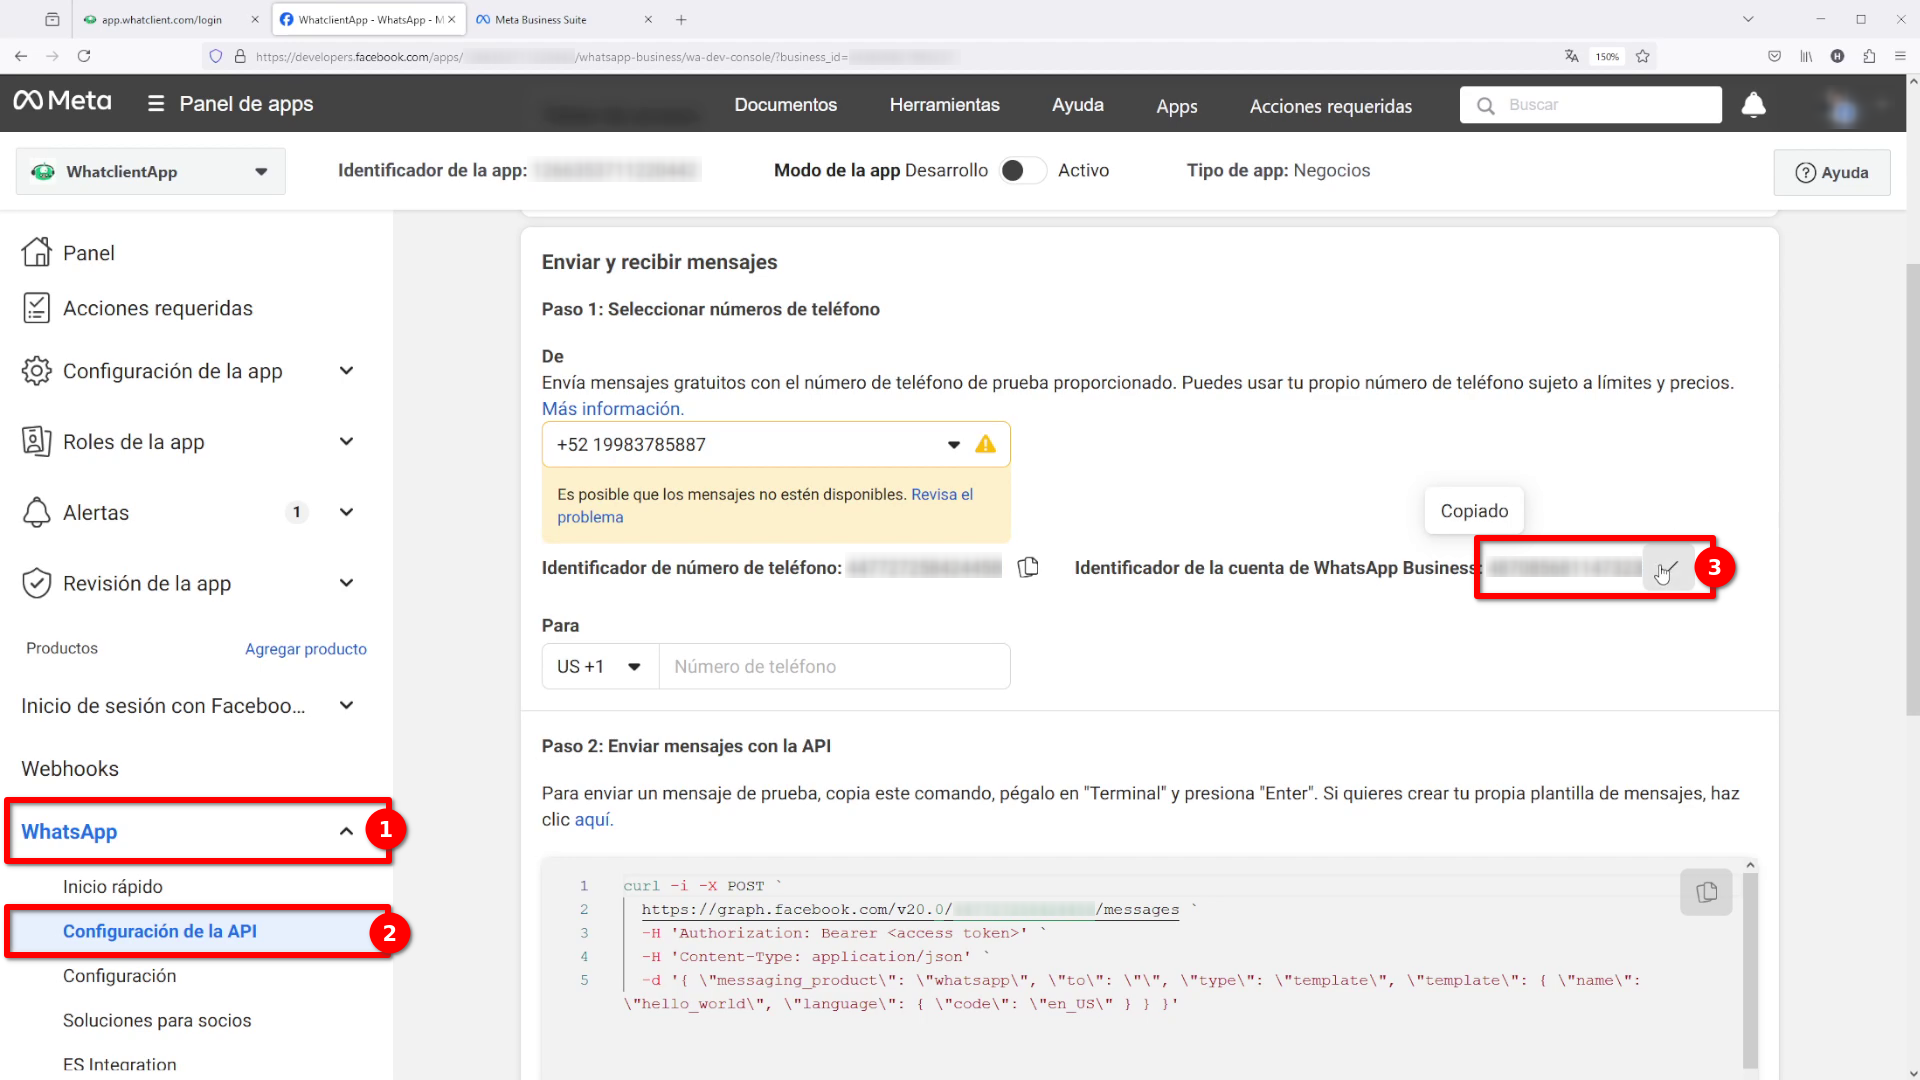Open Configuración de la API
The image size is (1920, 1080).
[160, 931]
